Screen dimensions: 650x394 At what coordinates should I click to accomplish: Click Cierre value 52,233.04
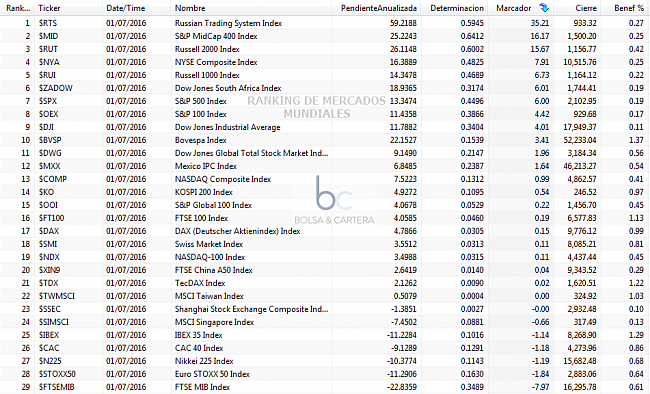(580, 140)
